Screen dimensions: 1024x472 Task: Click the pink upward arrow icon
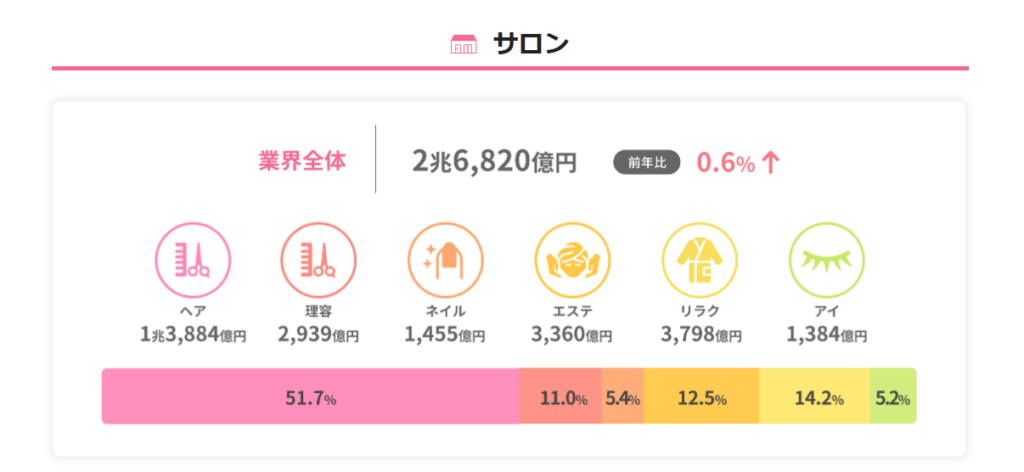[770, 162]
